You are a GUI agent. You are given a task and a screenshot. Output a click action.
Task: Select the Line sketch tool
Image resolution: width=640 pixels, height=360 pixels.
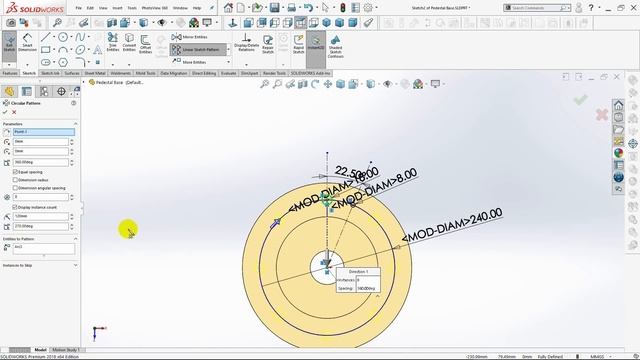45,38
